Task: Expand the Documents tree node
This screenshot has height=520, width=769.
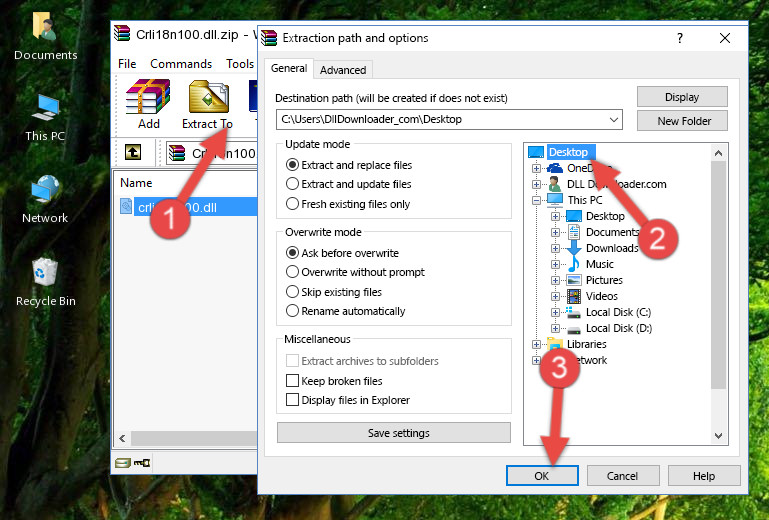Action: coord(555,233)
